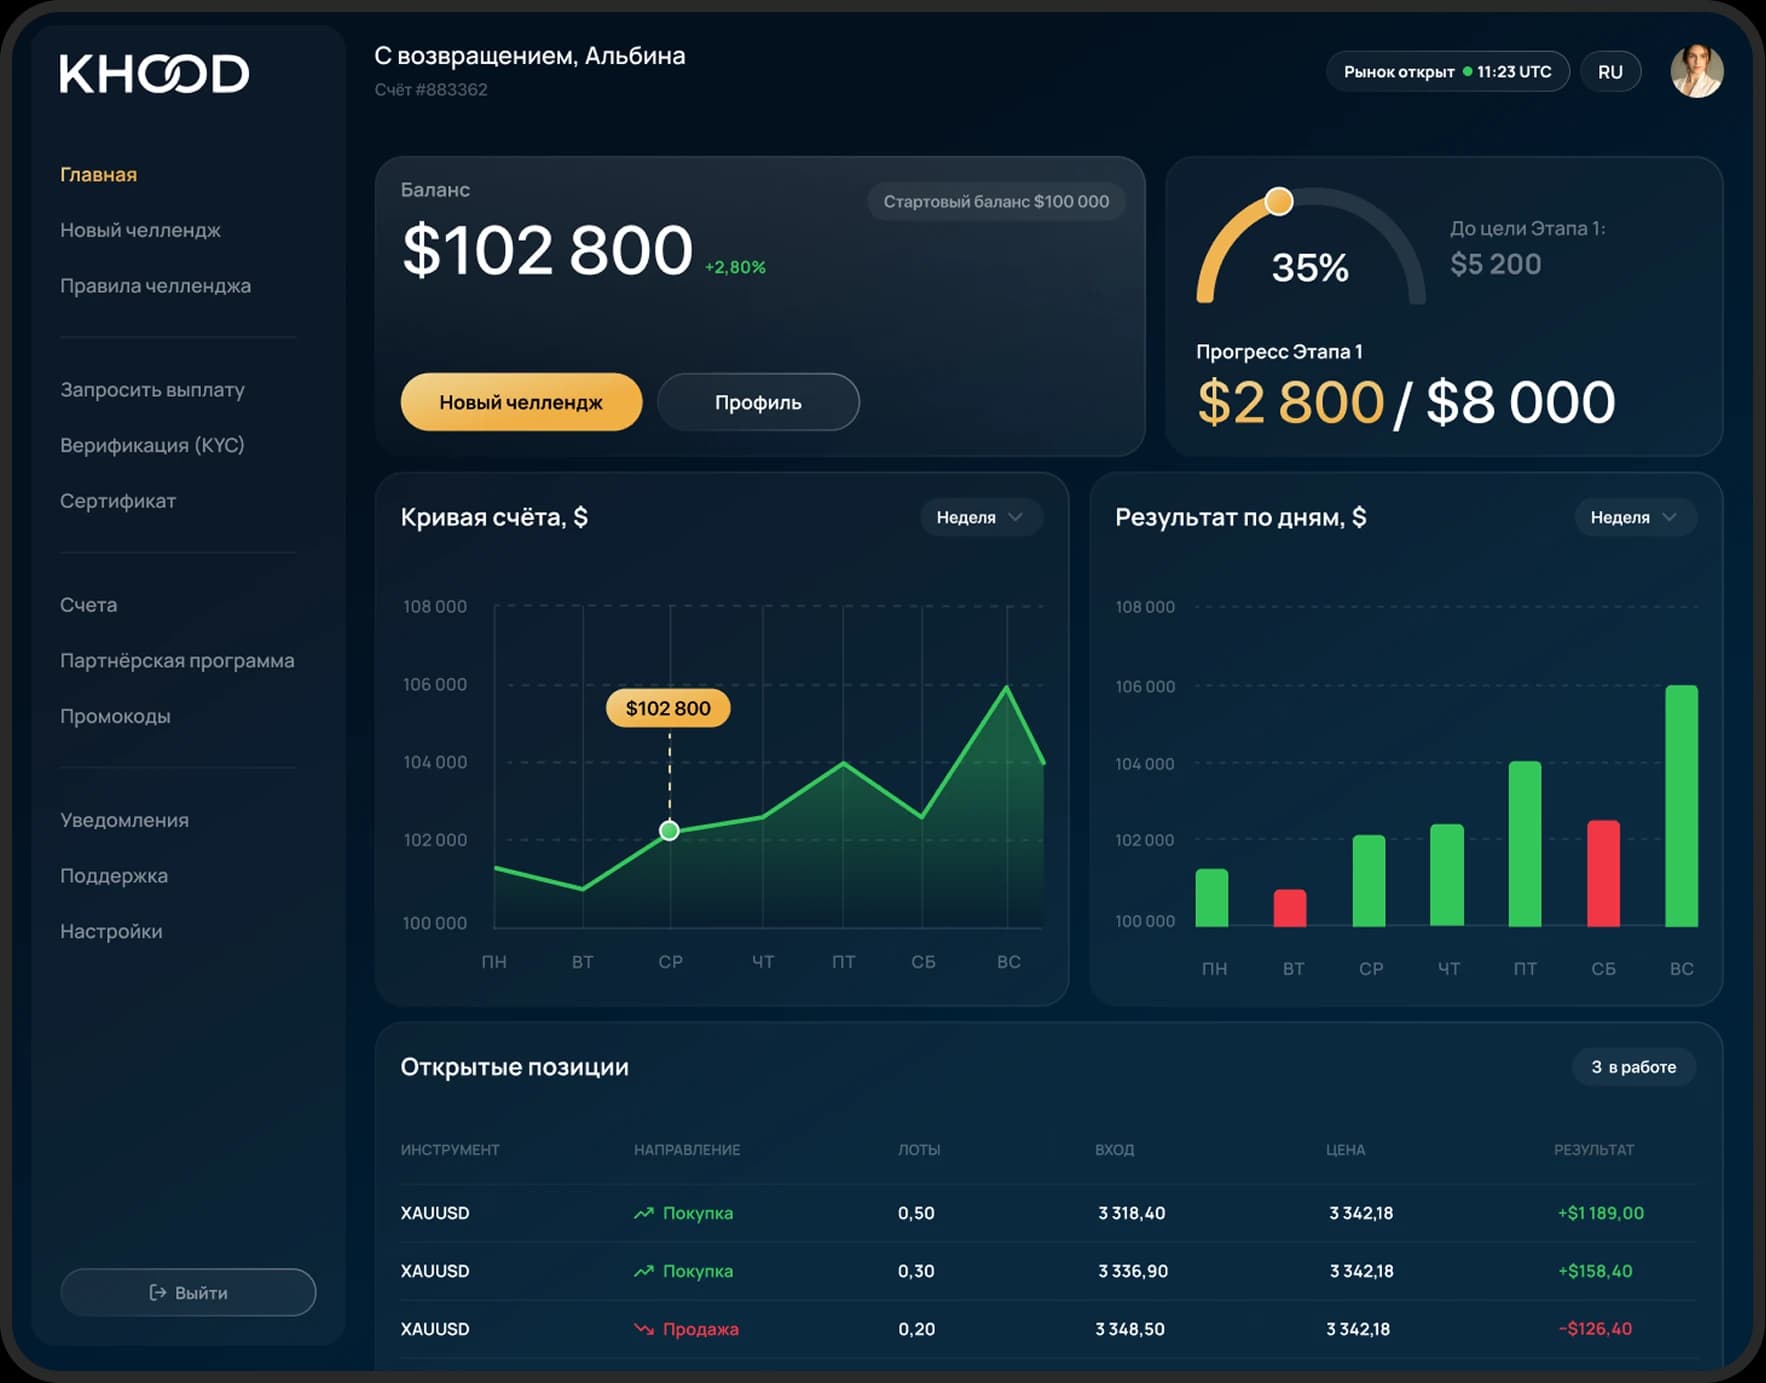Click the Стартовый баланс $100 000 chip

[996, 201]
